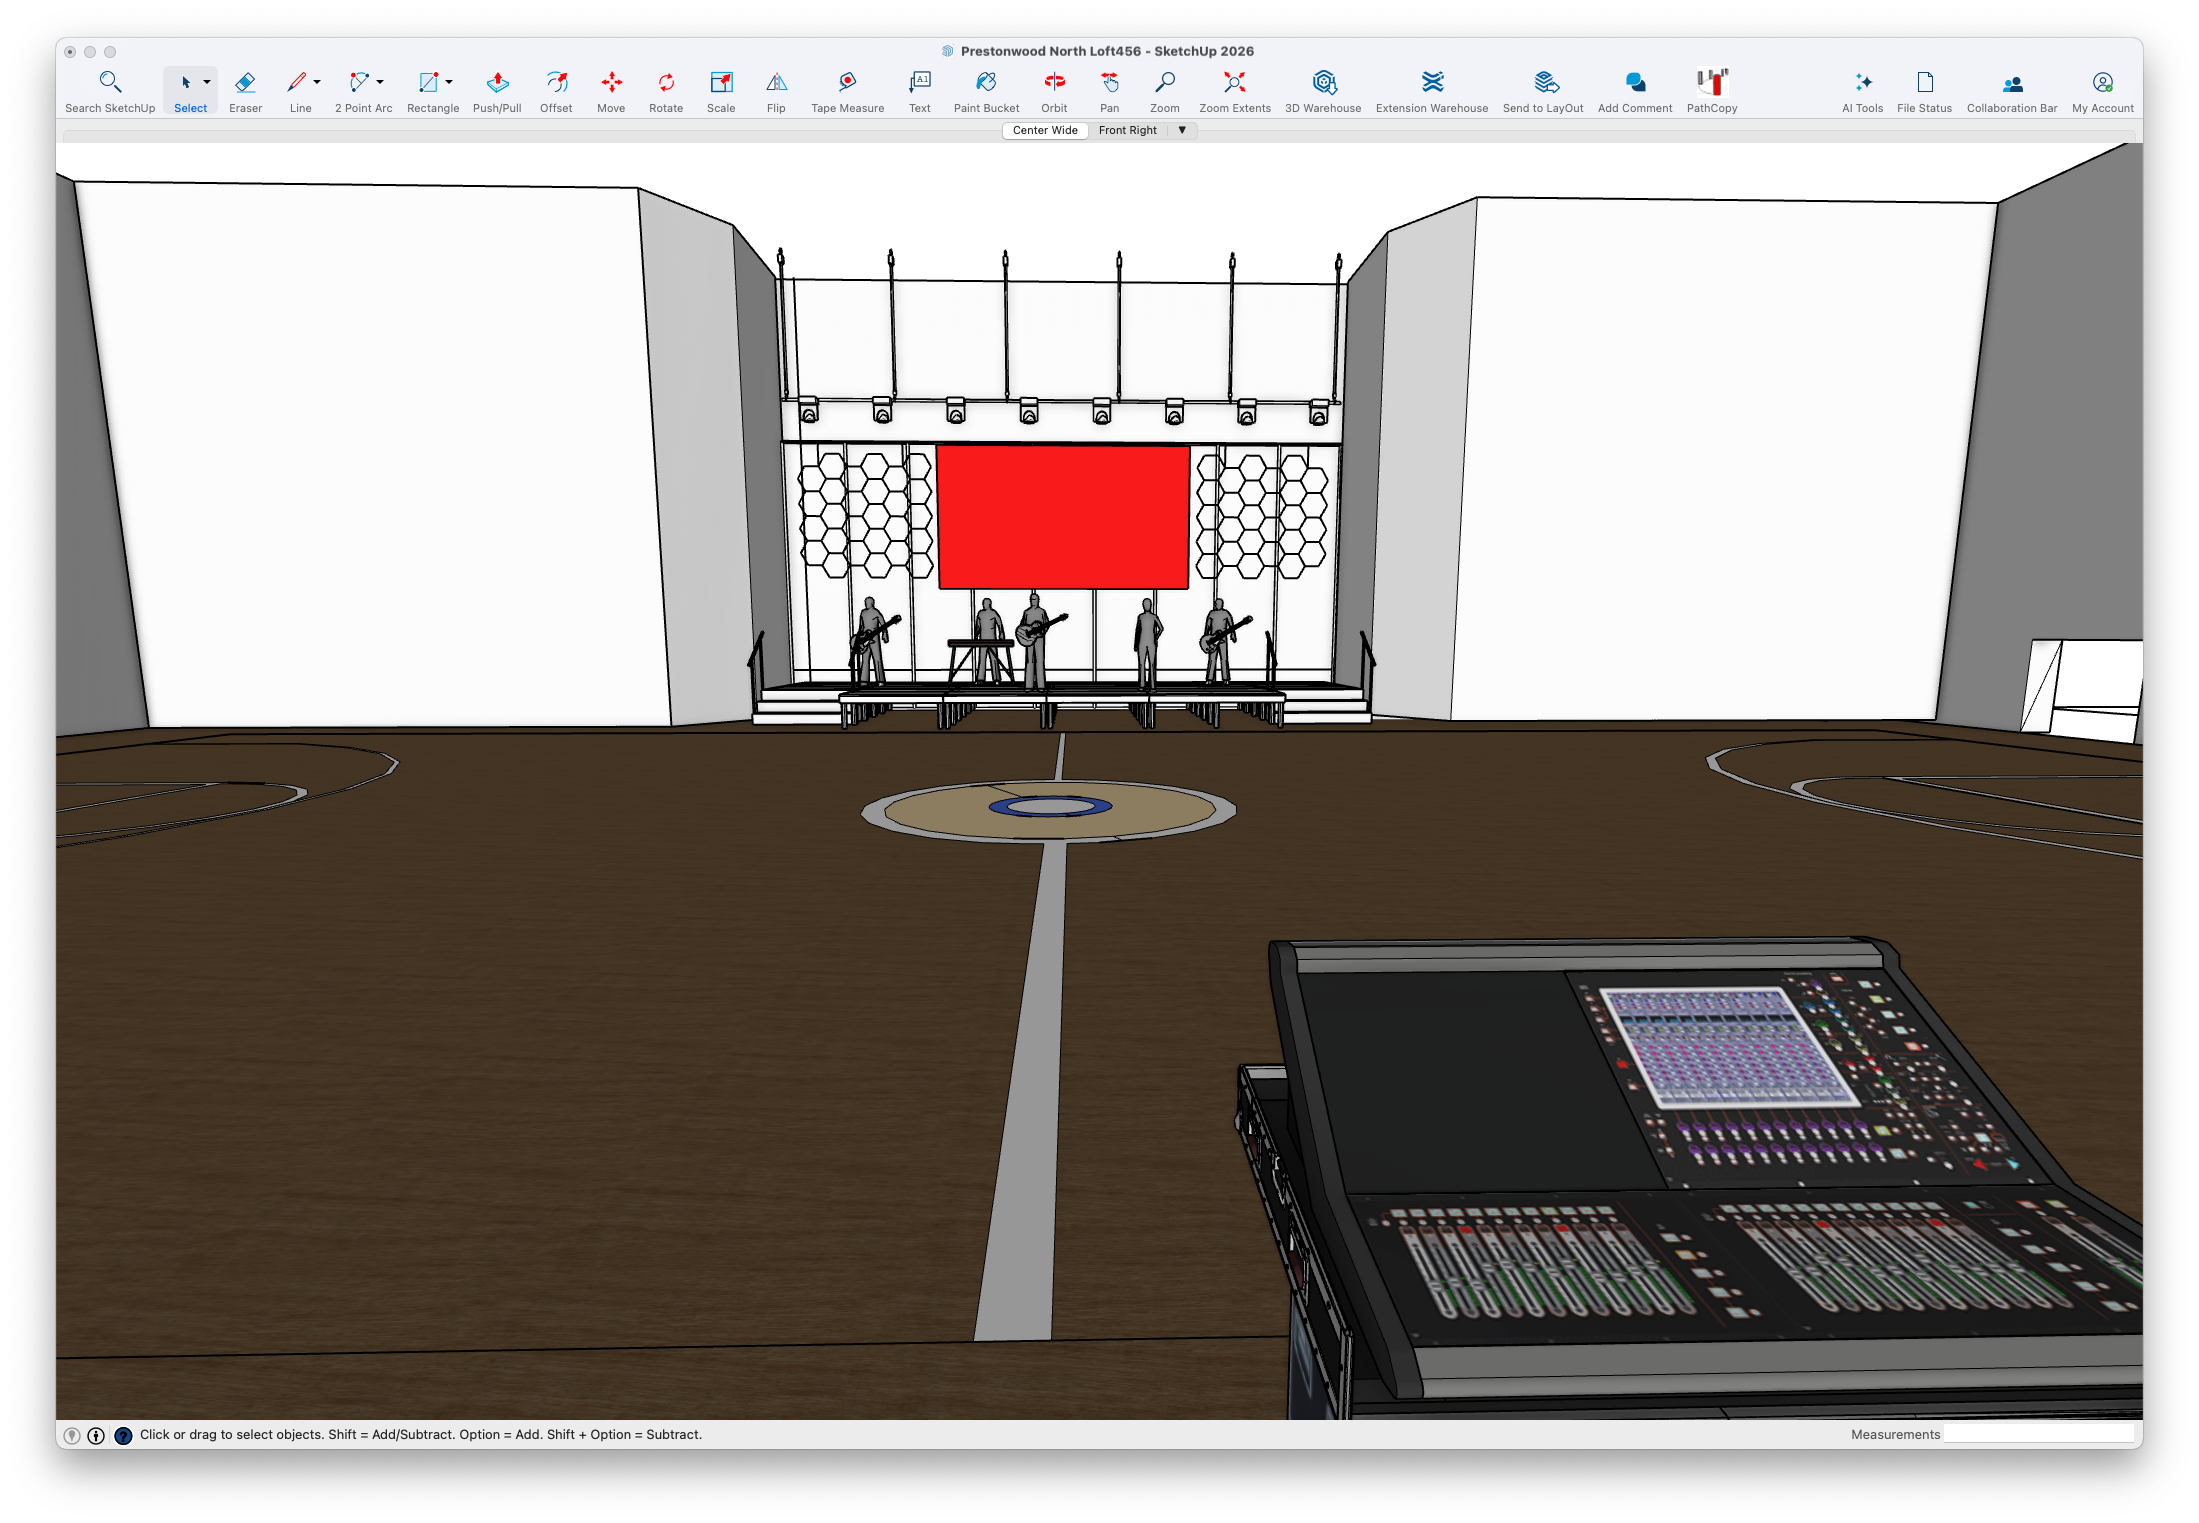The width and height of the screenshot is (2199, 1523).
Task: Expand the Select tool dropdown arrow
Action: tap(207, 82)
